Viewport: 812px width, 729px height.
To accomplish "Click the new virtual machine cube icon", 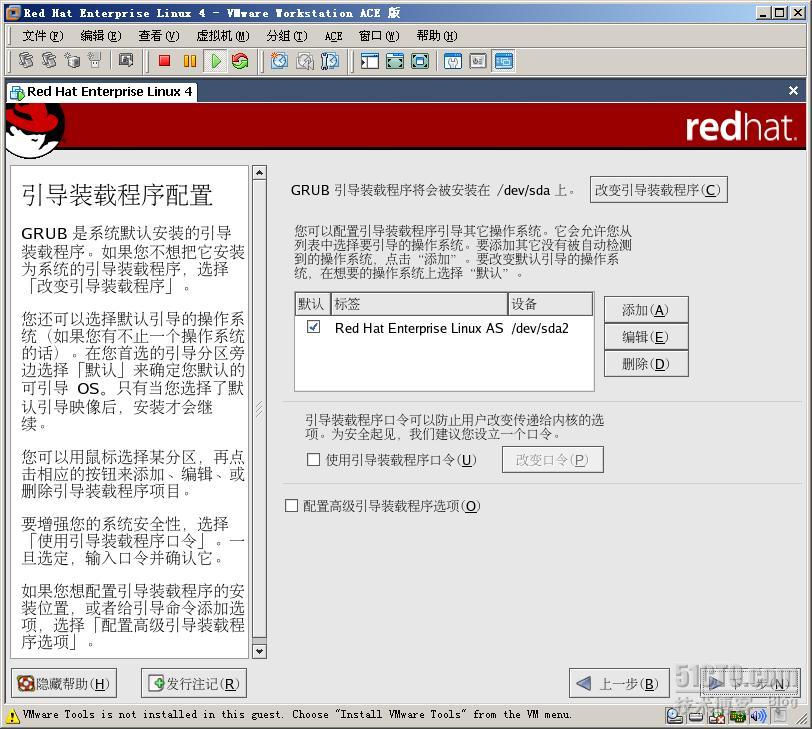I will pos(72,61).
